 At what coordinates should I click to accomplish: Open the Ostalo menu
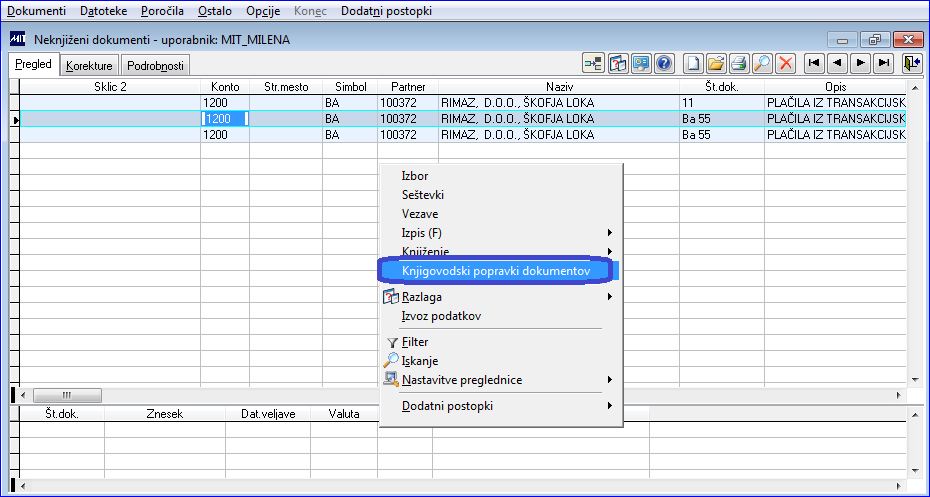(215, 11)
